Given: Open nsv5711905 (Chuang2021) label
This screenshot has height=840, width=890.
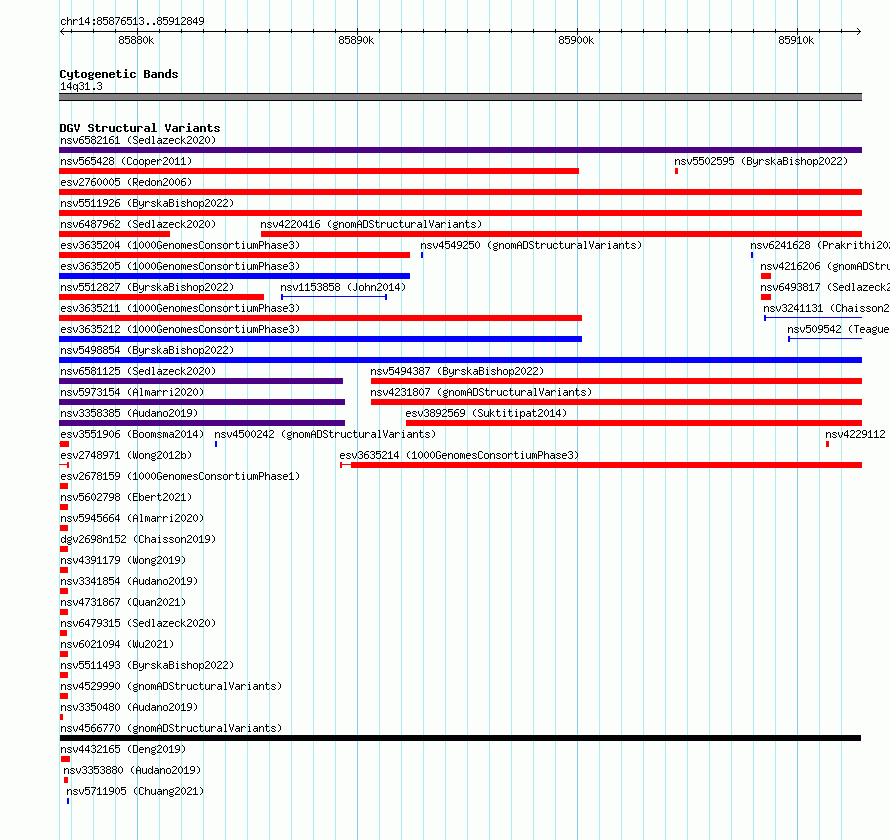Looking at the screenshot, I should (x=135, y=791).
